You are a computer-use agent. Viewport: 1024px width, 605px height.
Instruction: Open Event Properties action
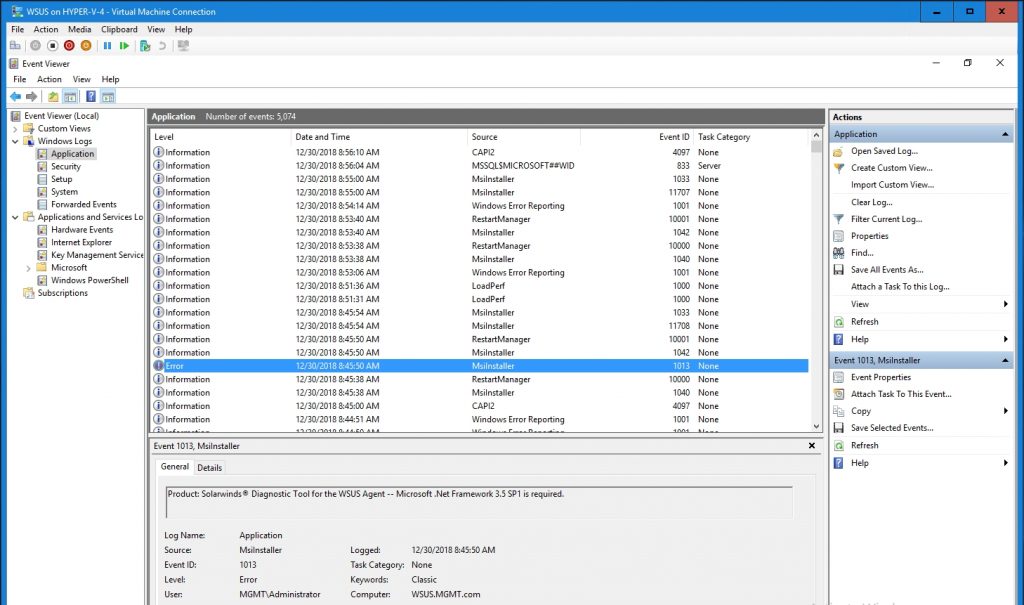point(880,377)
